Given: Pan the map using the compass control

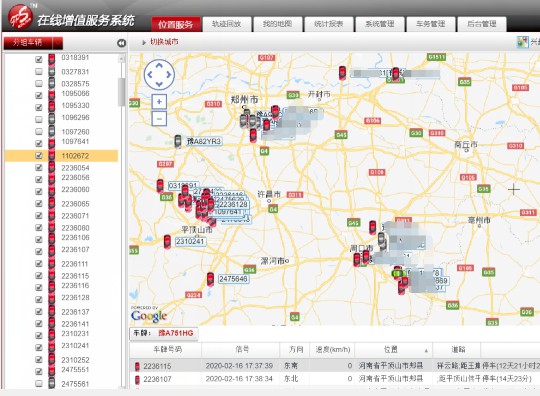Looking at the screenshot, I should coord(159,74).
